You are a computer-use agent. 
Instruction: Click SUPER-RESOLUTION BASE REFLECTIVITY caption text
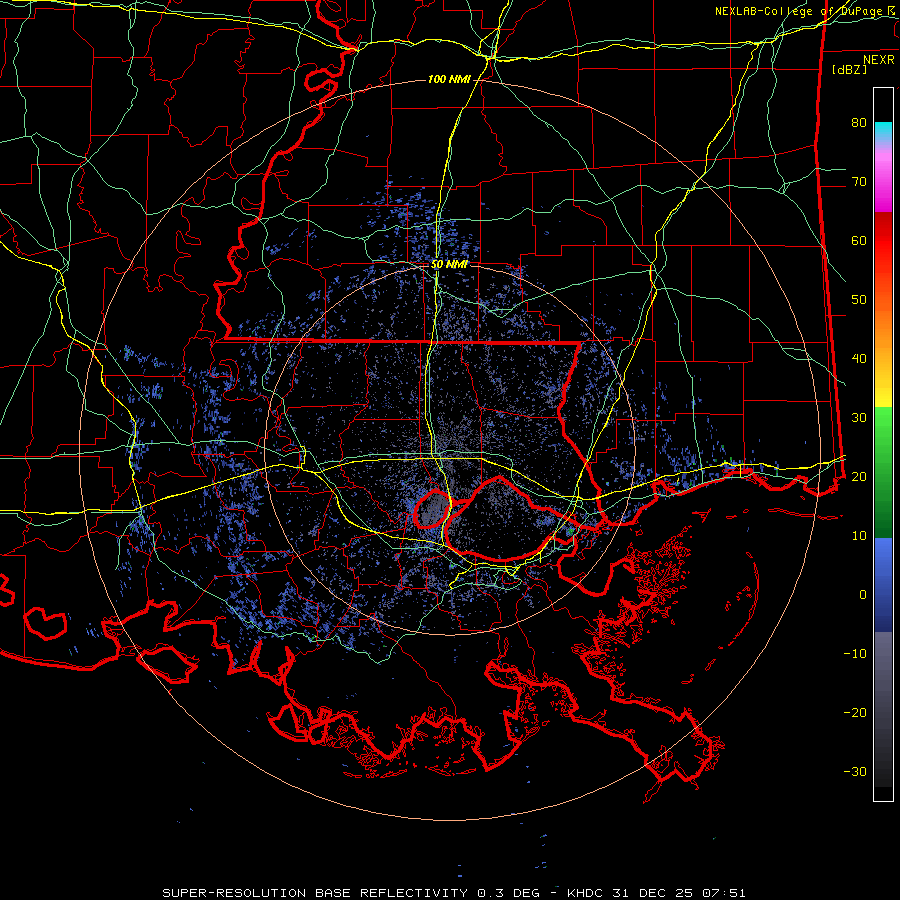click(315, 893)
